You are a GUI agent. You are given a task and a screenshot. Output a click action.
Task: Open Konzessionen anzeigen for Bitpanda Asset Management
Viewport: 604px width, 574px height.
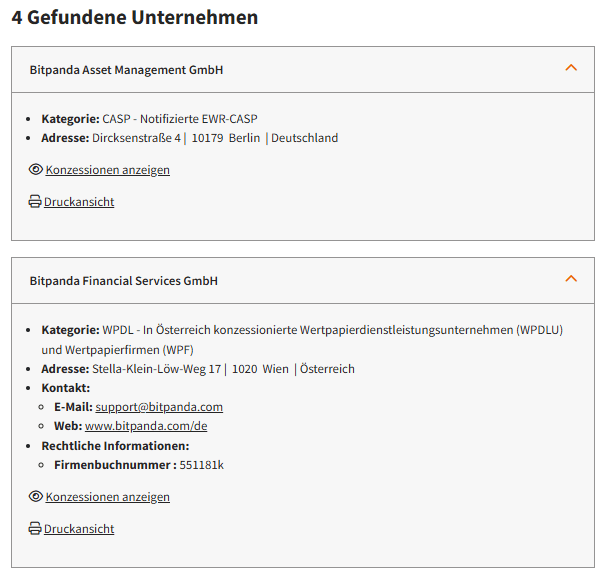coord(107,170)
